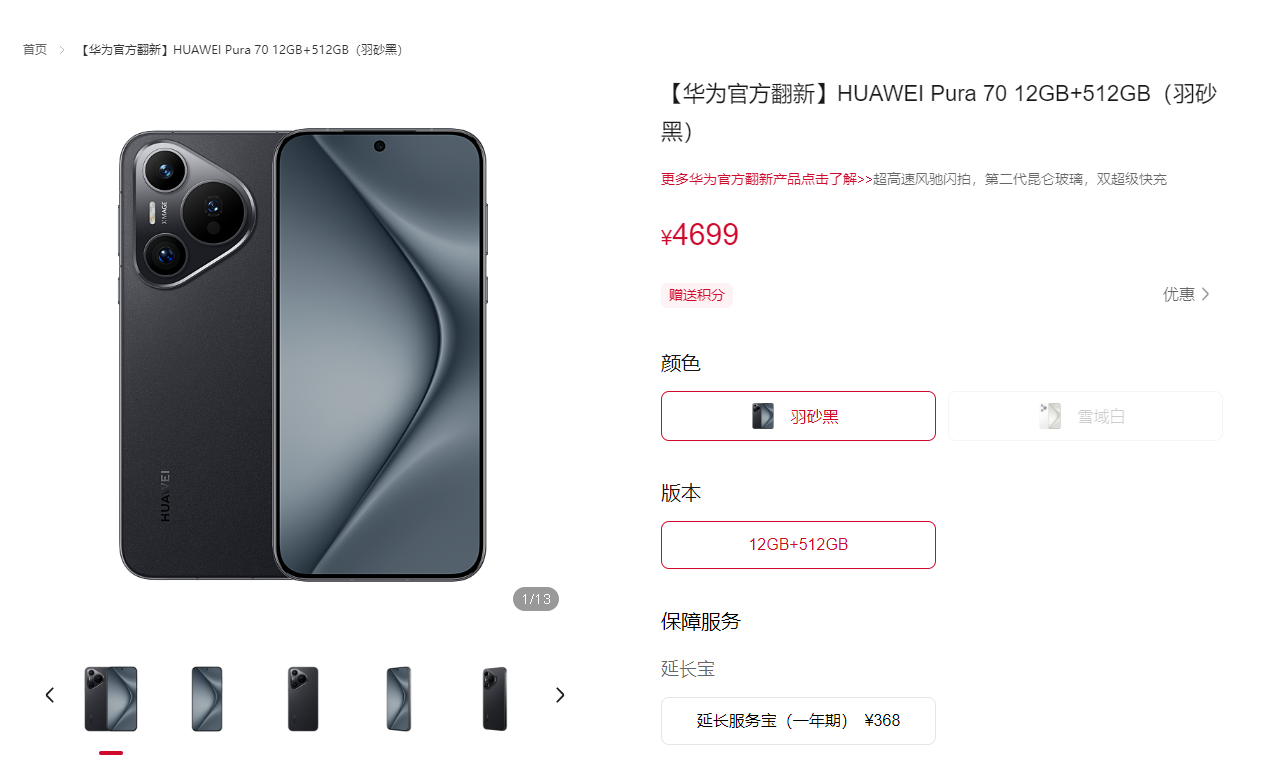This screenshot has width=1266, height=776.
Task: Go to 首页 via breadcrumb
Action: 35,50
